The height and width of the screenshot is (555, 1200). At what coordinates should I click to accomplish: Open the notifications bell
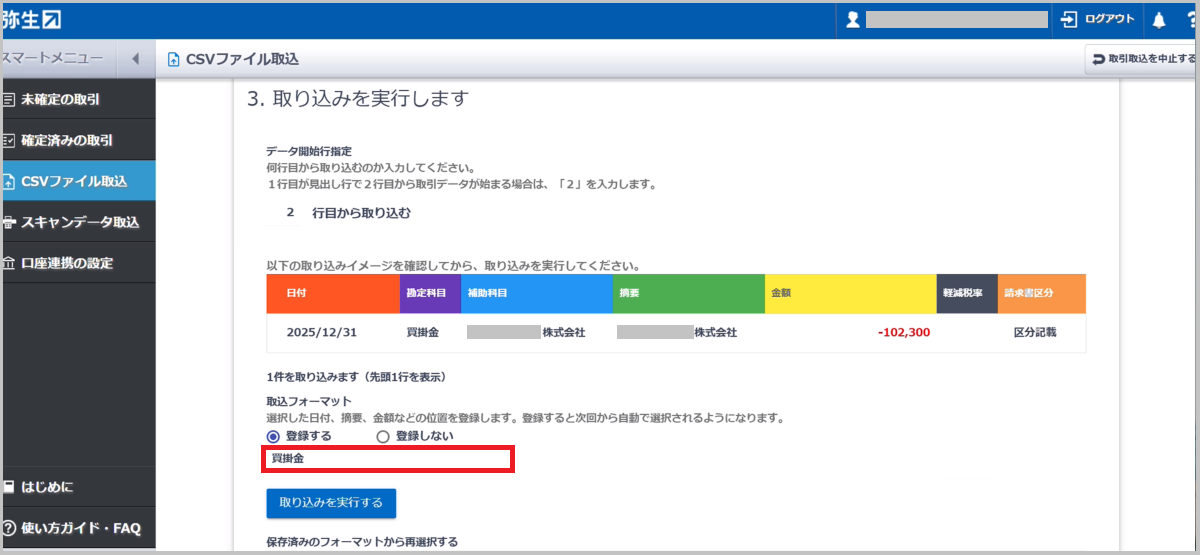tap(1159, 19)
